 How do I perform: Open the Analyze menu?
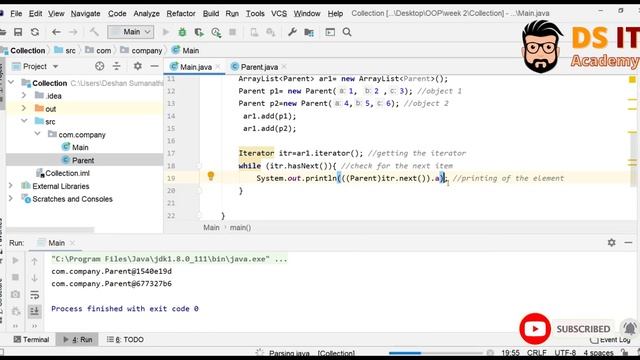click(147, 13)
